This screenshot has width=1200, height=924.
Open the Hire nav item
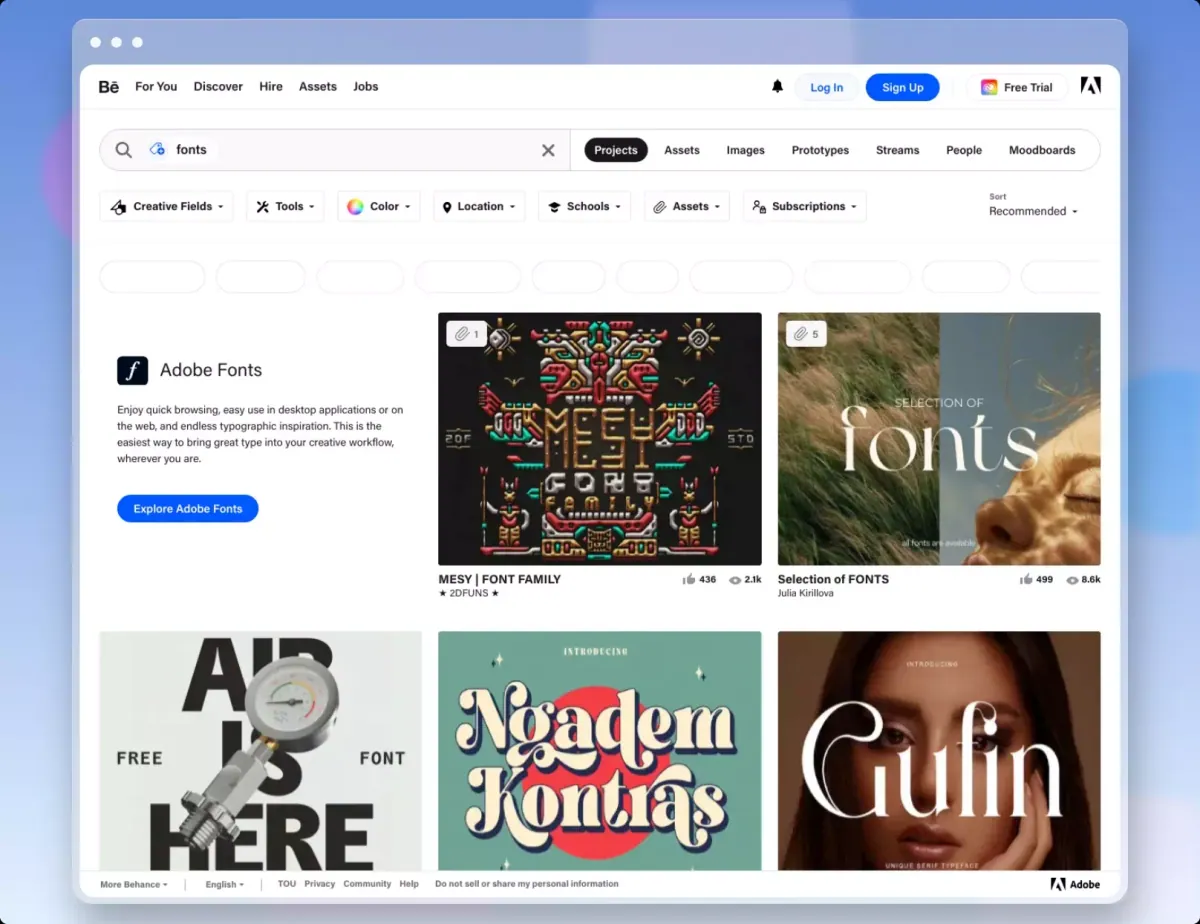(271, 87)
